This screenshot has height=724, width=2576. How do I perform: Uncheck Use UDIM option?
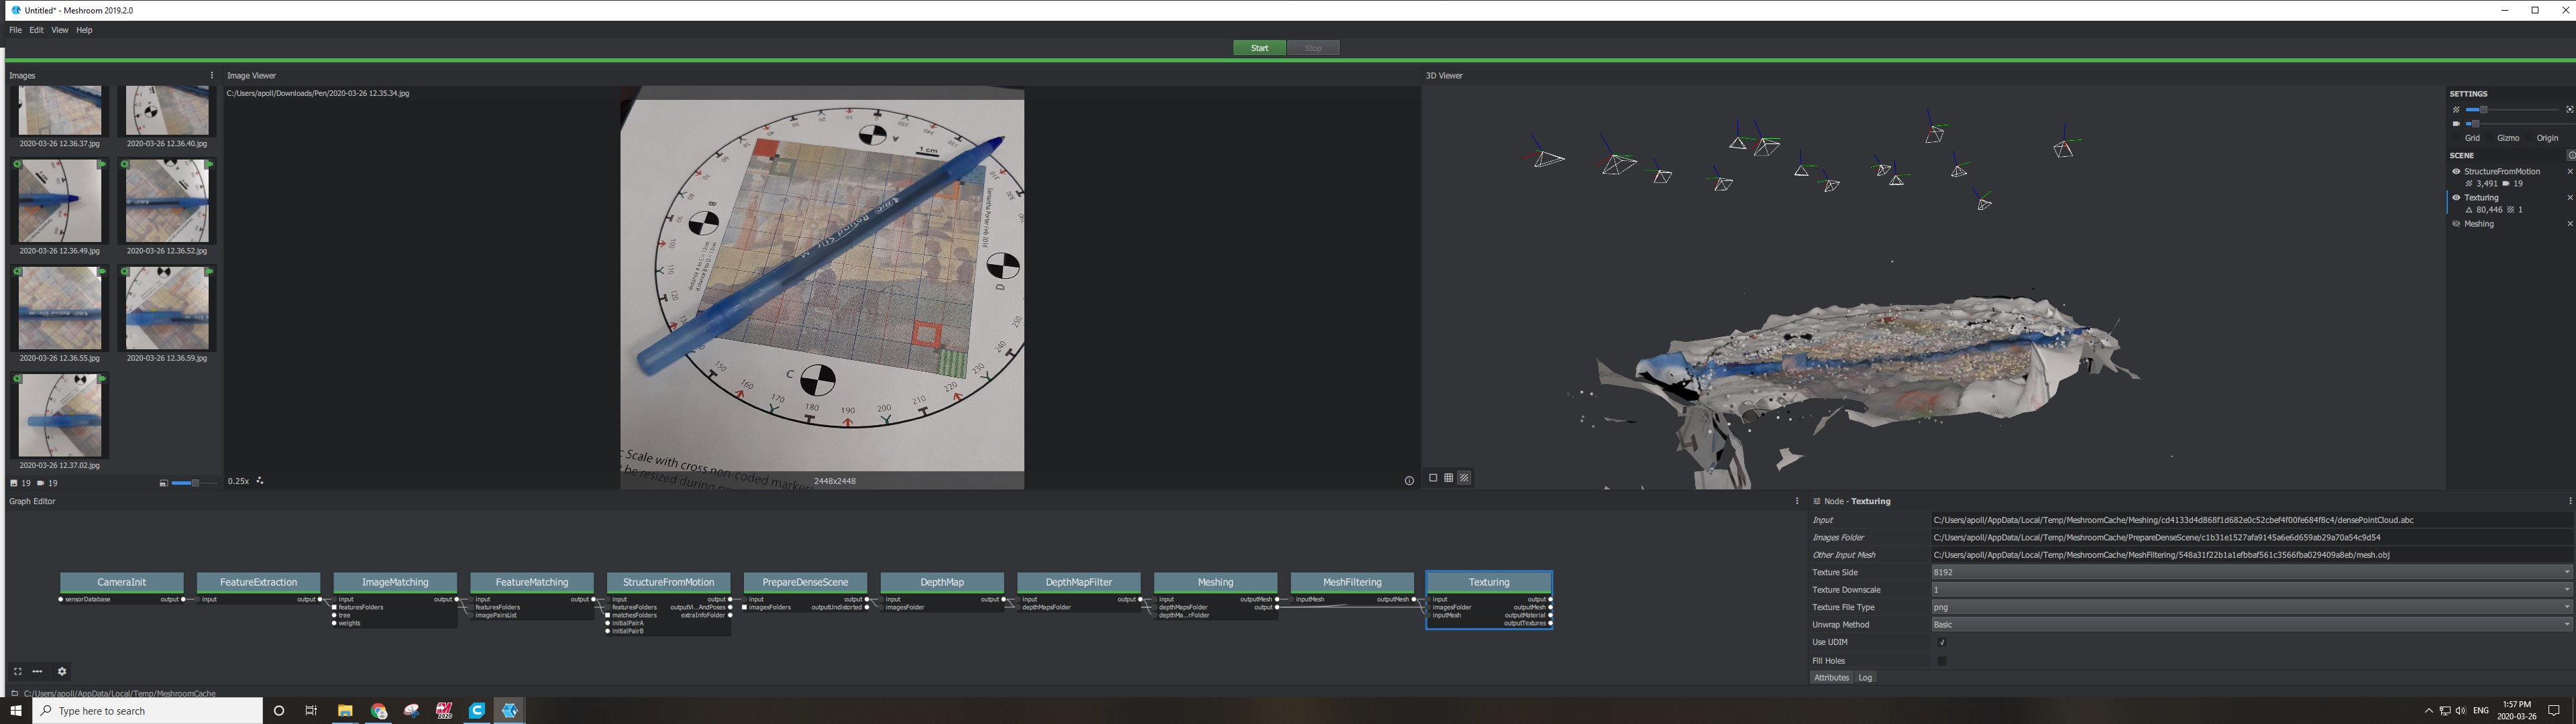(1942, 642)
